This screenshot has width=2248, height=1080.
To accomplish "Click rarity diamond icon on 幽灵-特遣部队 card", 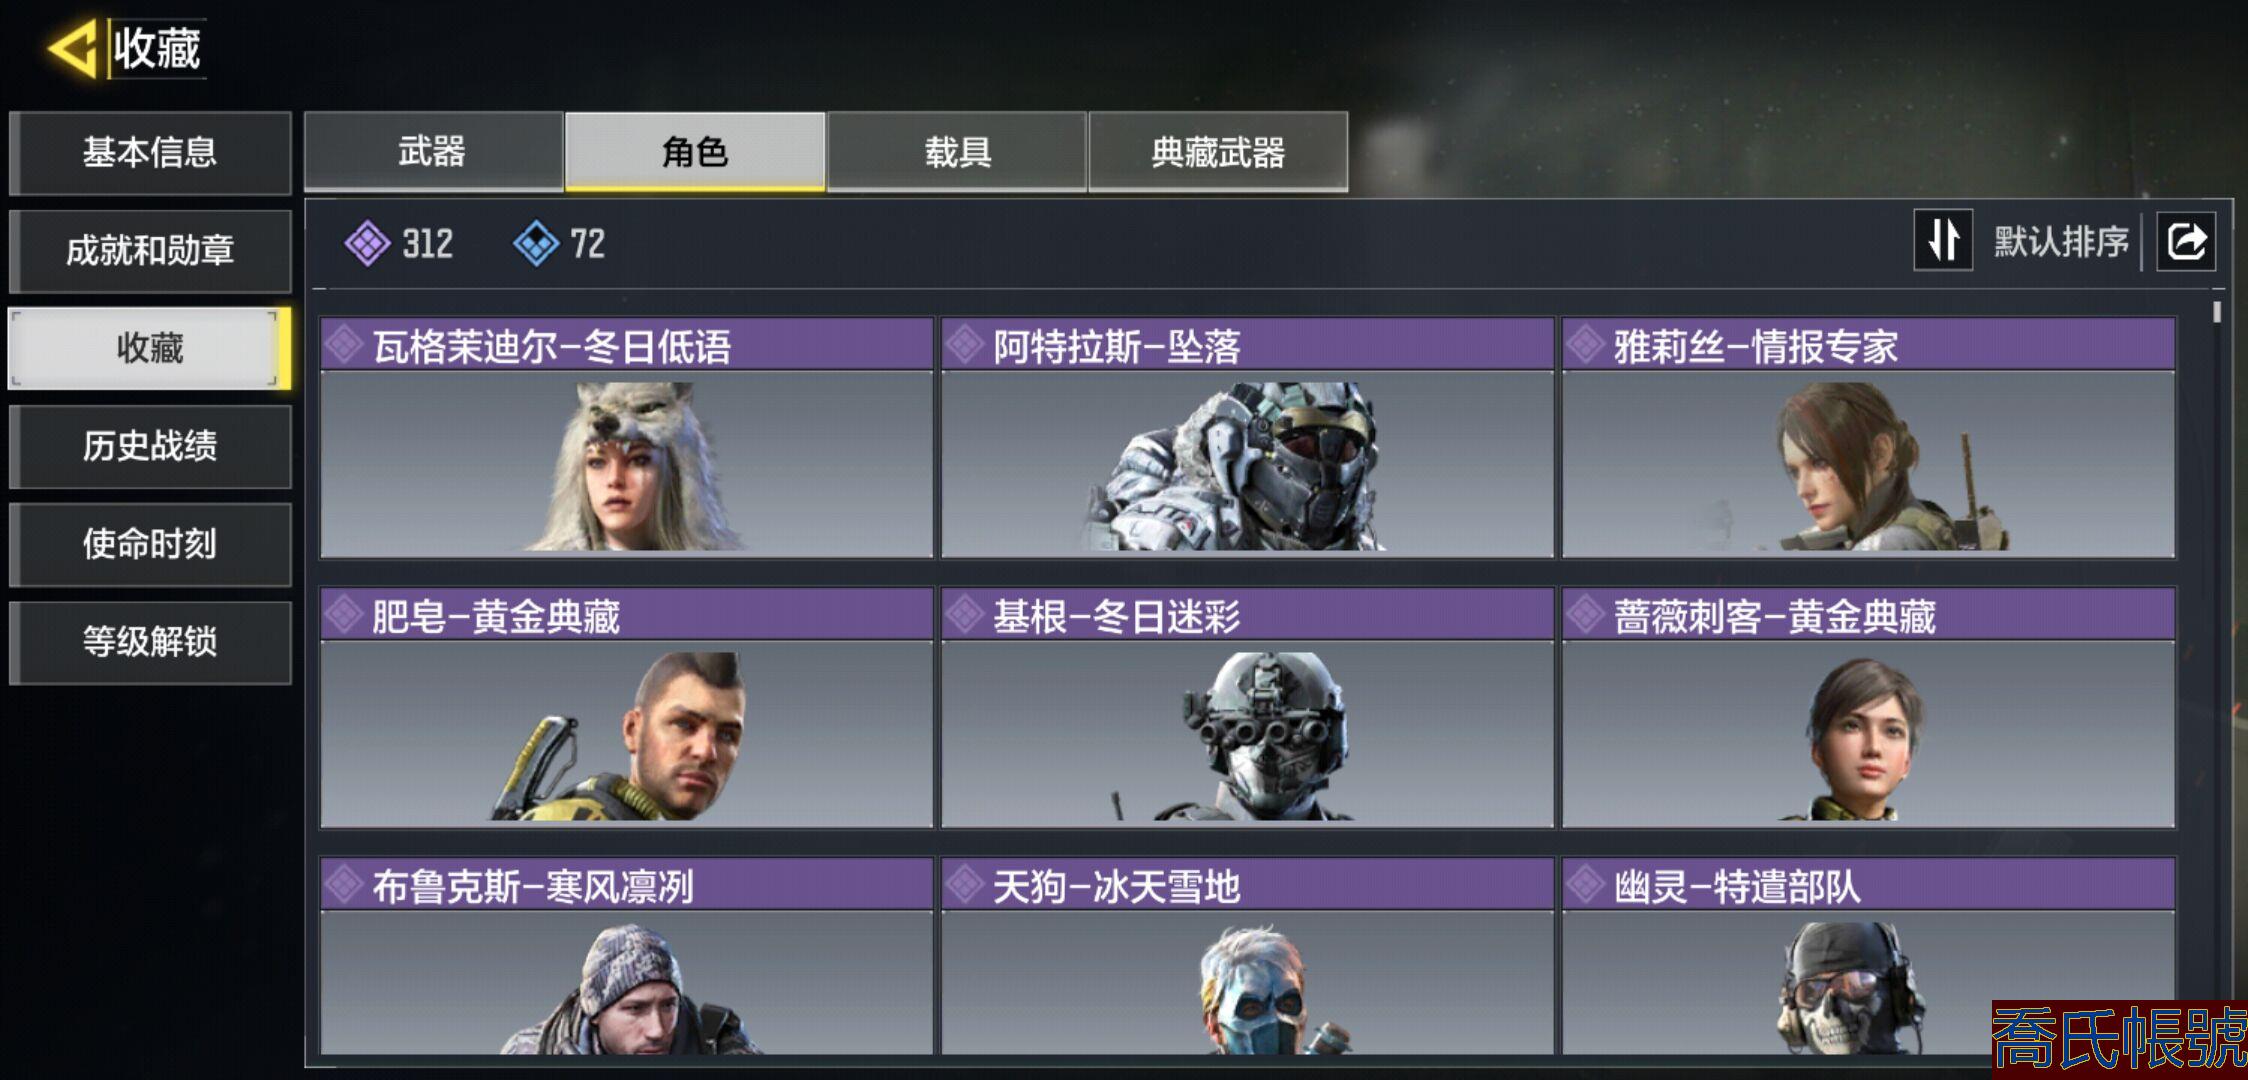I will pos(1586,885).
